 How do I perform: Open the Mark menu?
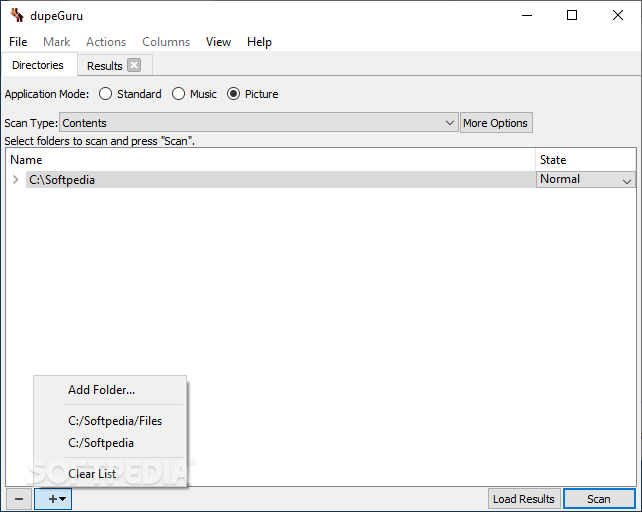coord(57,42)
